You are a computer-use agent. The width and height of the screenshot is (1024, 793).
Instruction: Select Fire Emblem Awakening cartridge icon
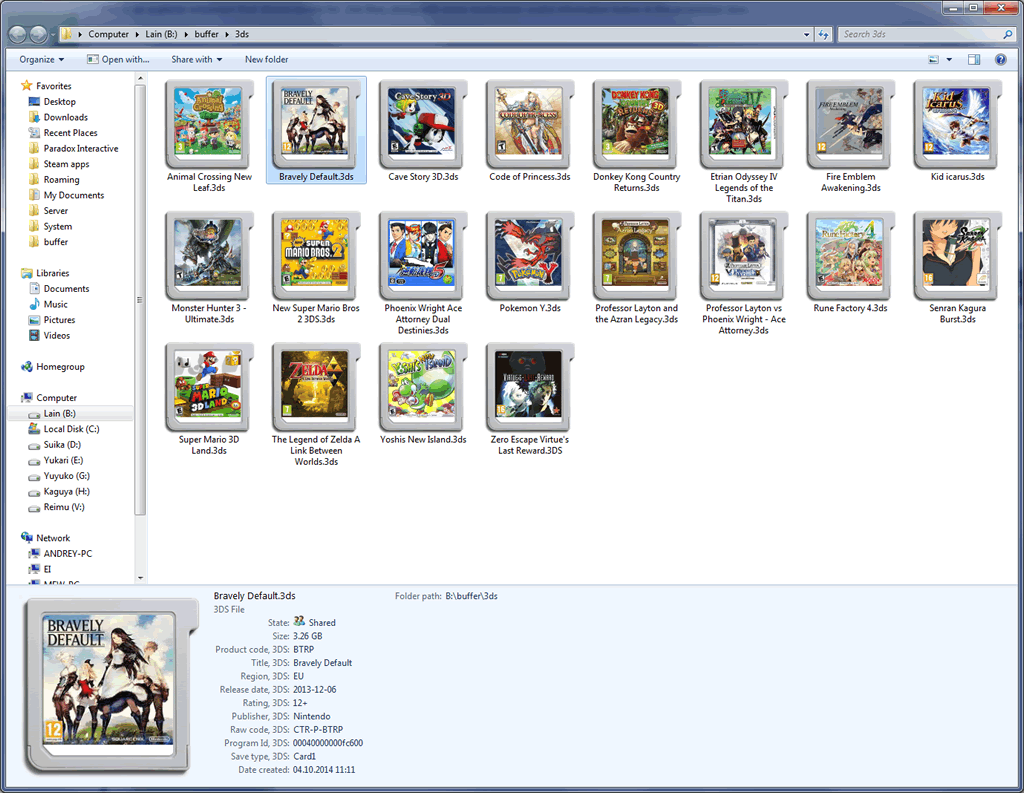click(851, 124)
